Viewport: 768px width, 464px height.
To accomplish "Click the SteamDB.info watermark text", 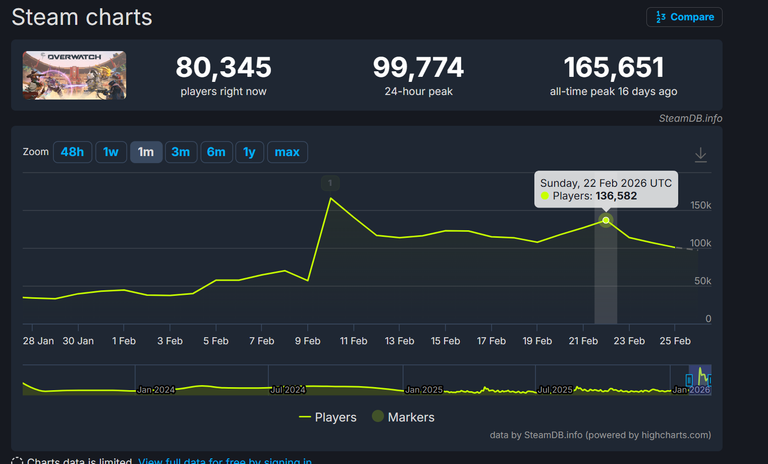I will click(690, 119).
